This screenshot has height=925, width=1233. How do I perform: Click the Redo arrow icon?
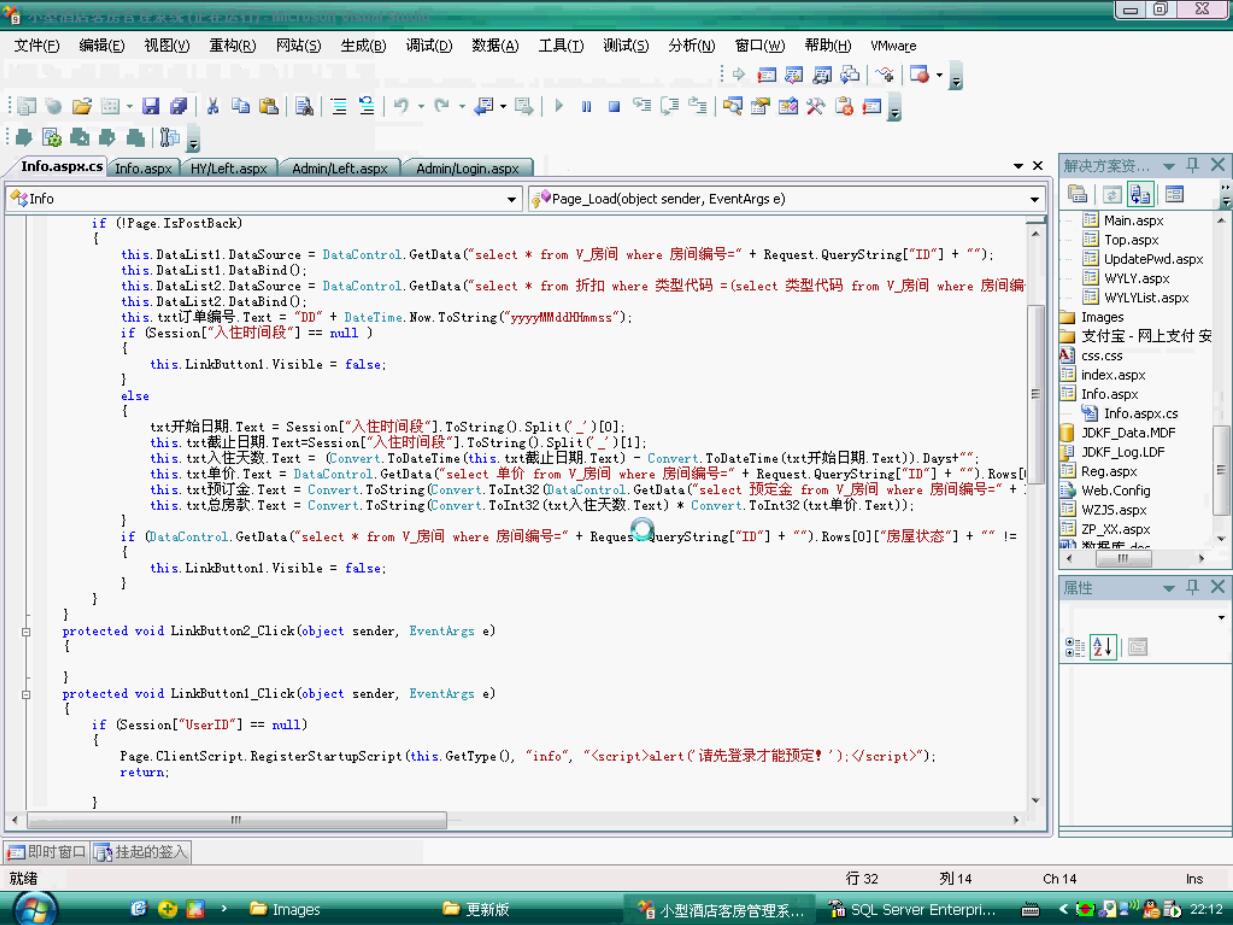click(442, 106)
